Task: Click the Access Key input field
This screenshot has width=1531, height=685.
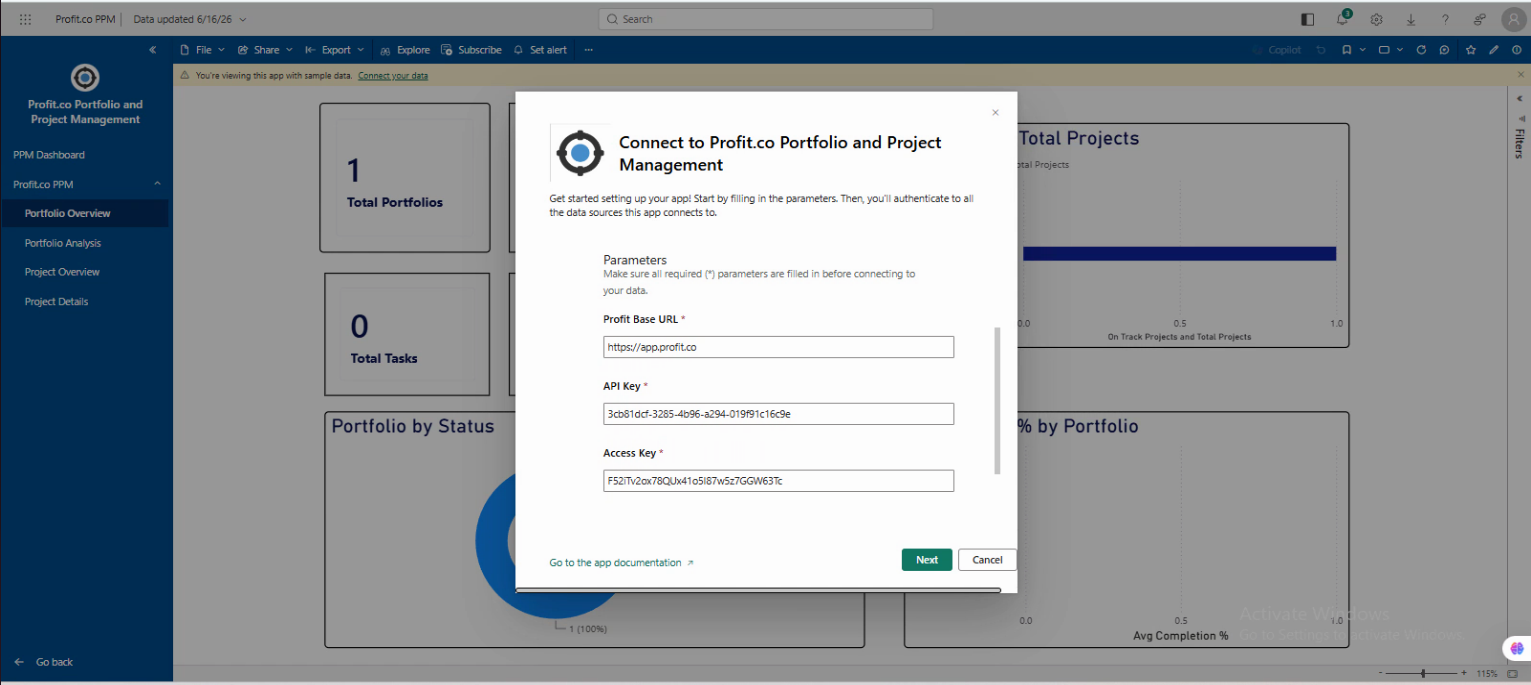Action: [x=778, y=481]
